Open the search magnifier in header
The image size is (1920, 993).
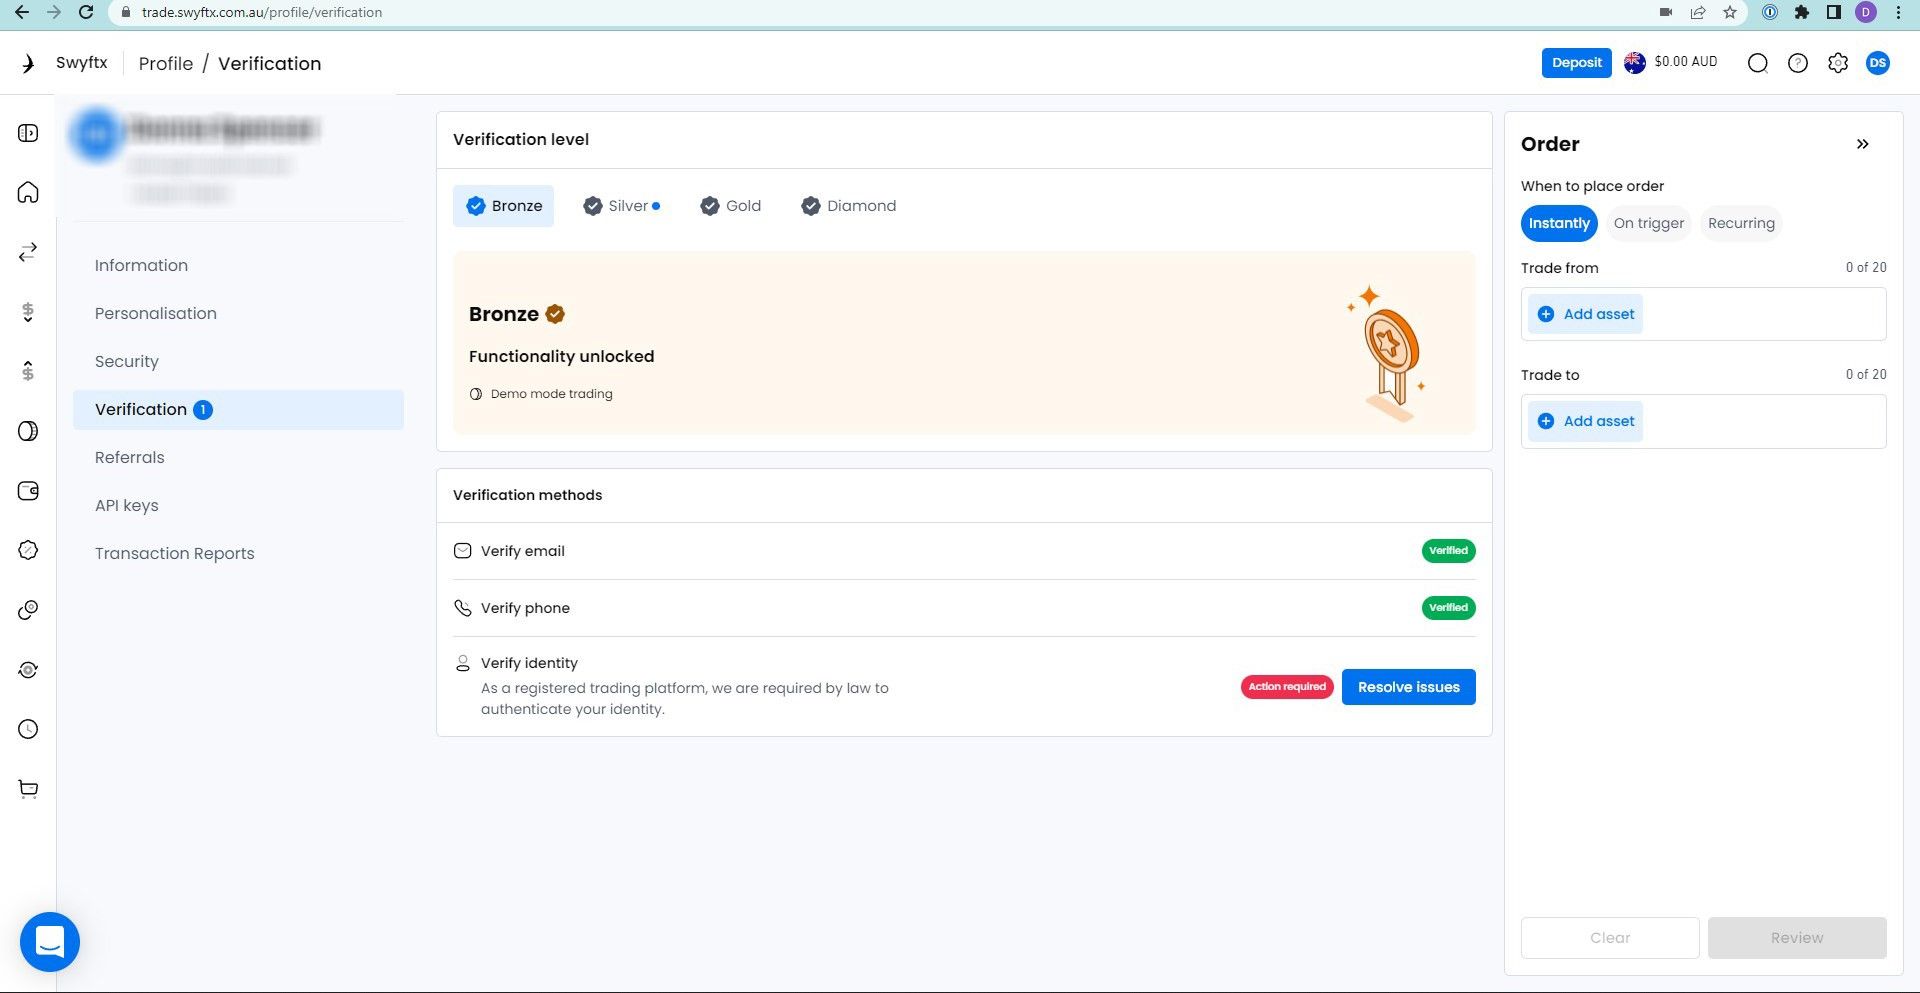[1757, 63]
